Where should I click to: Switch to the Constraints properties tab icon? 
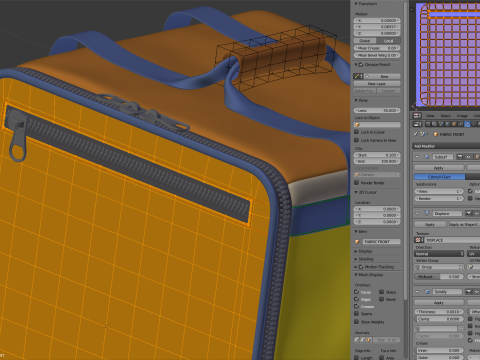coord(460,124)
